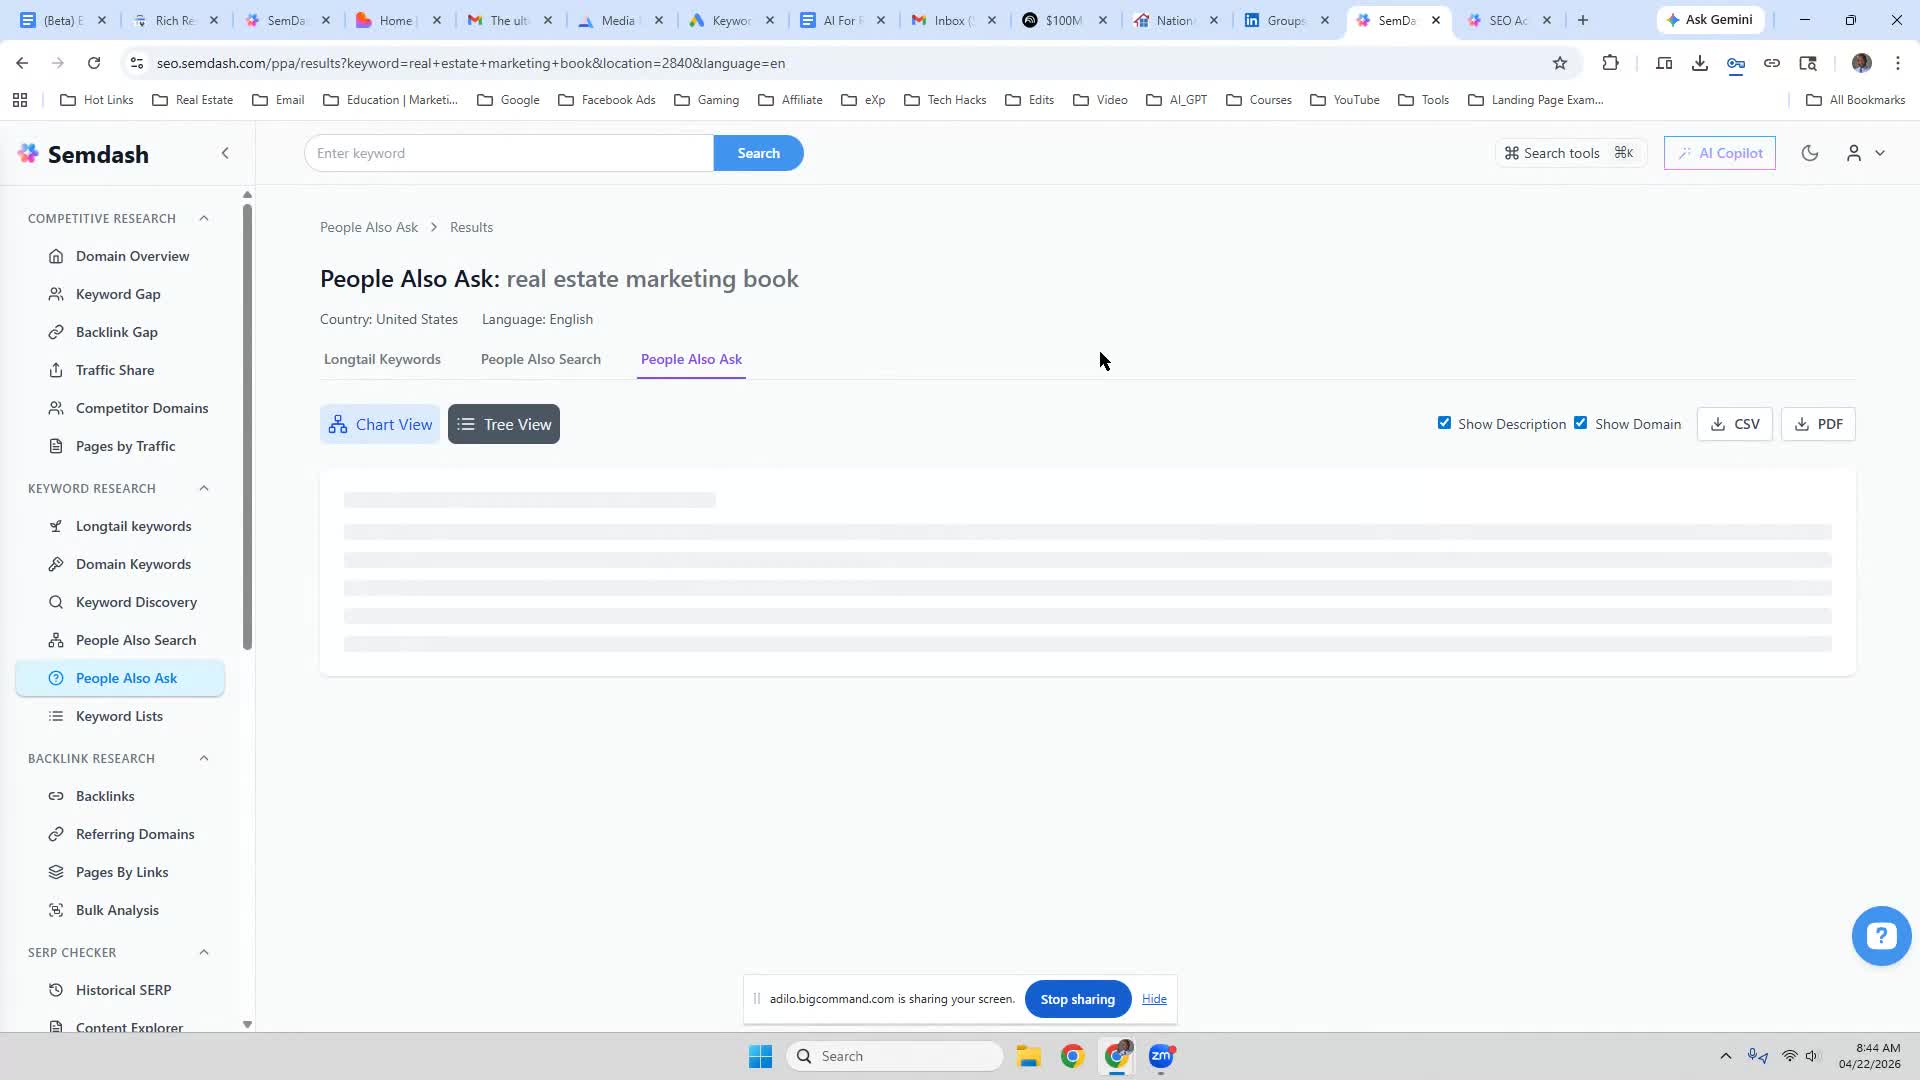Collapse the Semdash sidebar with the arrow icon
Image resolution: width=1920 pixels, height=1080 pixels.
(x=225, y=153)
